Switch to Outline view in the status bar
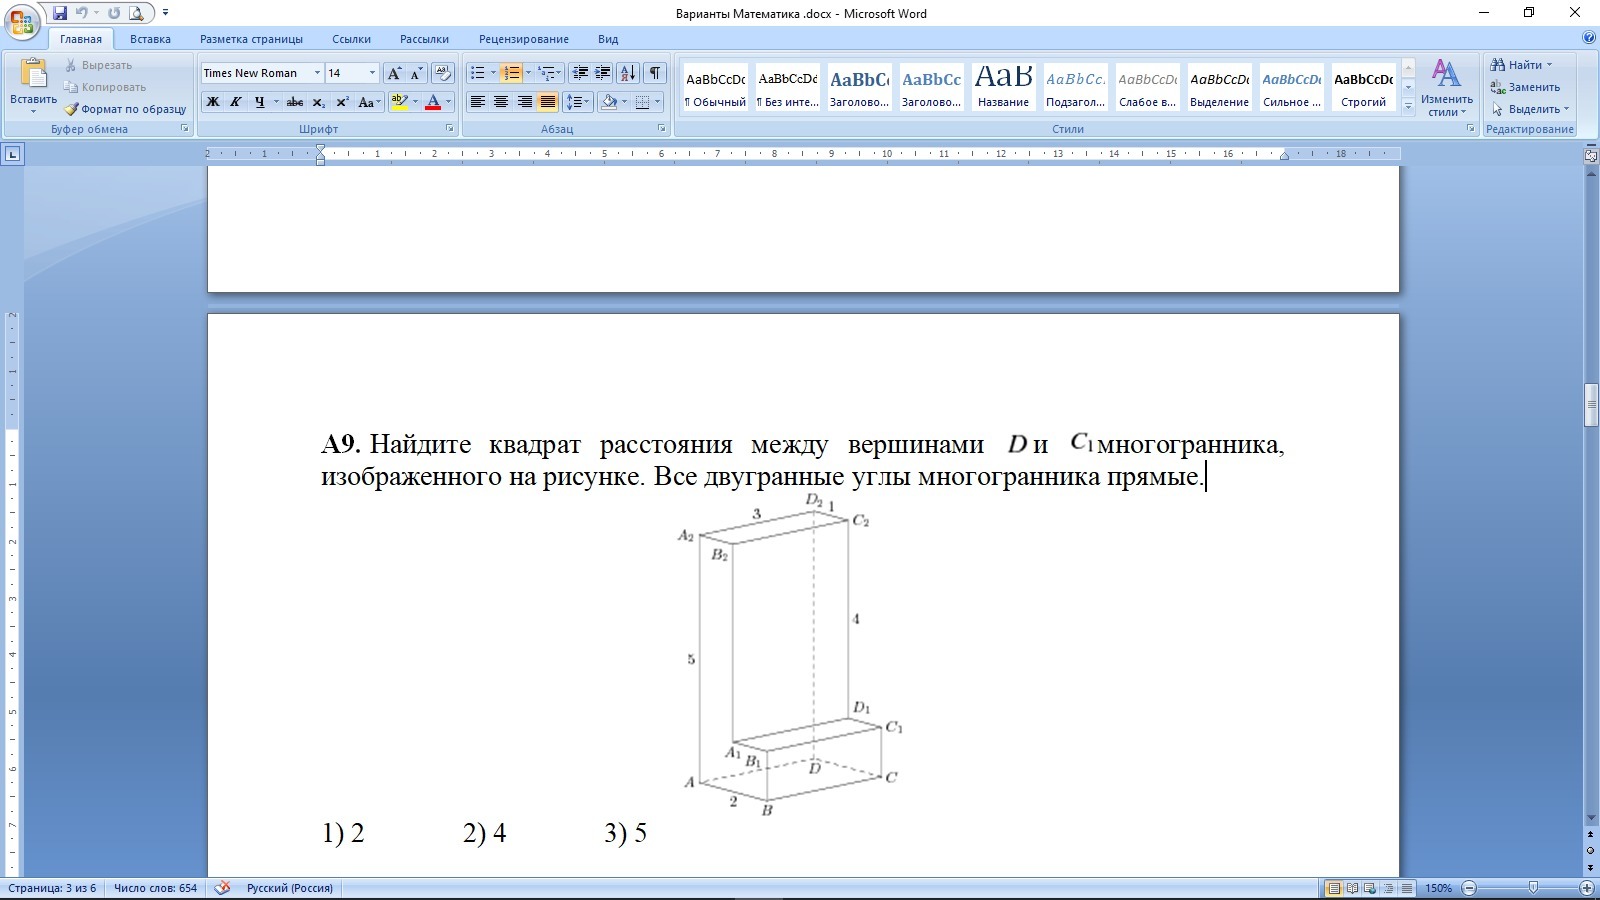1600x900 pixels. click(x=1388, y=888)
